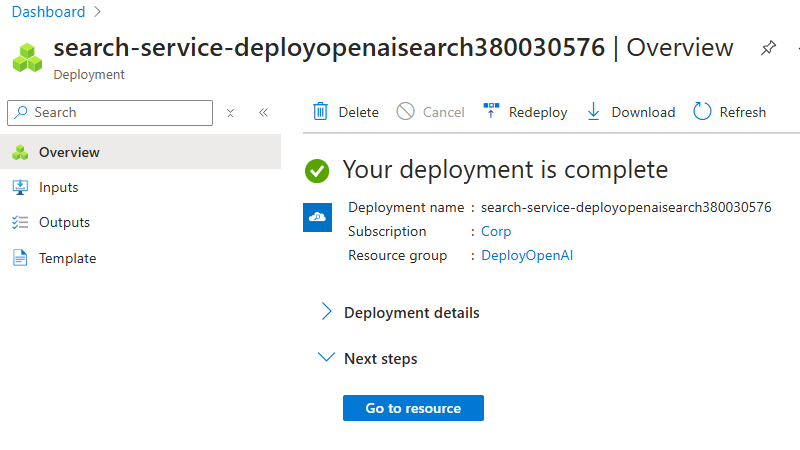The height and width of the screenshot is (450, 800).
Task: Click the Next steps heading
Action: click(381, 359)
